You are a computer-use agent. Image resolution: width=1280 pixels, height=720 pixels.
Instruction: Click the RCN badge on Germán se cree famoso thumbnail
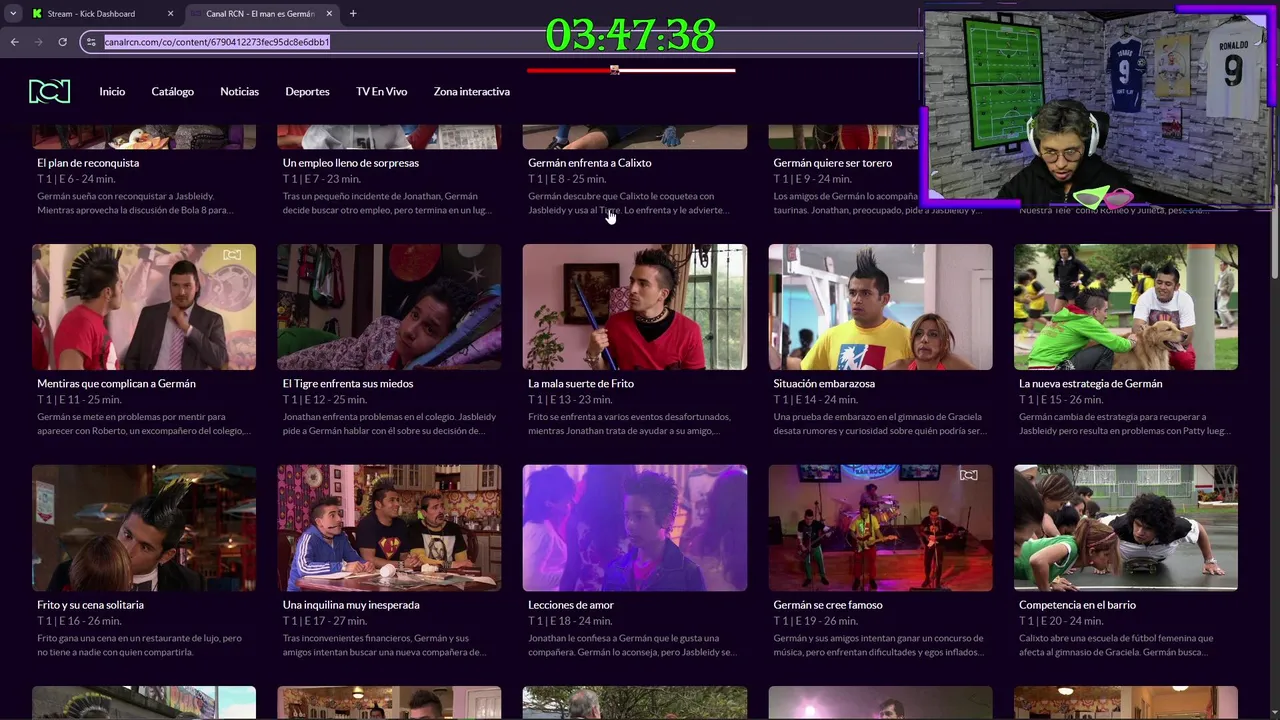[968, 475]
